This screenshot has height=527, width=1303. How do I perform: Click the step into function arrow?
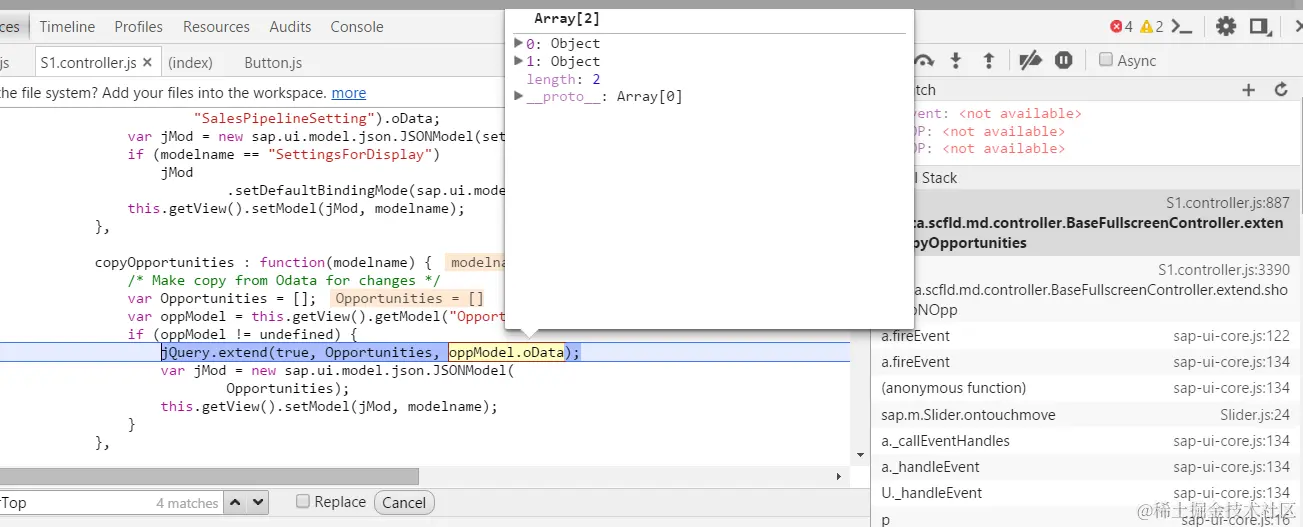[x=955, y=61]
